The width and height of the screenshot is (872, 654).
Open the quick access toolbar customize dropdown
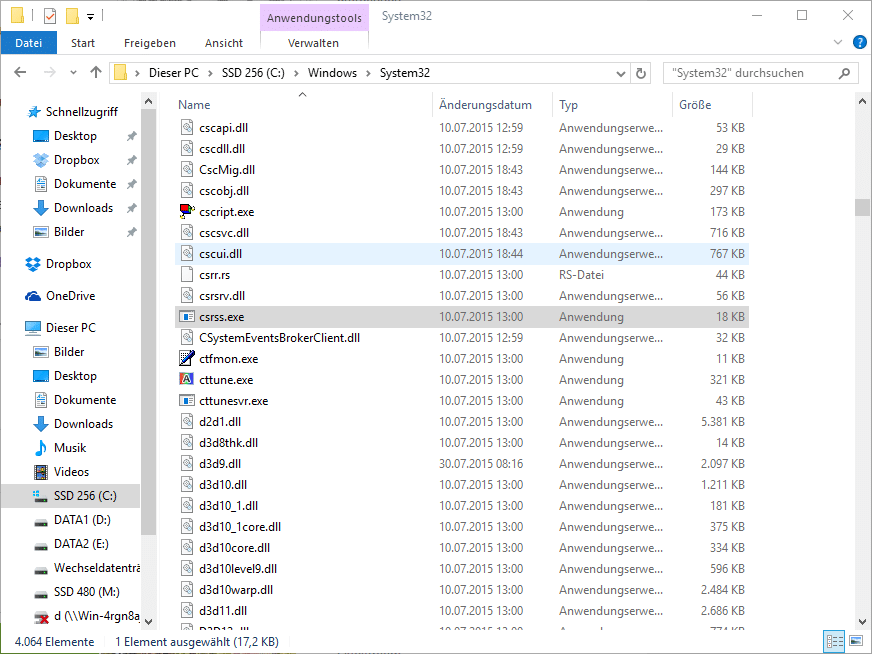click(x=90, y=17)
